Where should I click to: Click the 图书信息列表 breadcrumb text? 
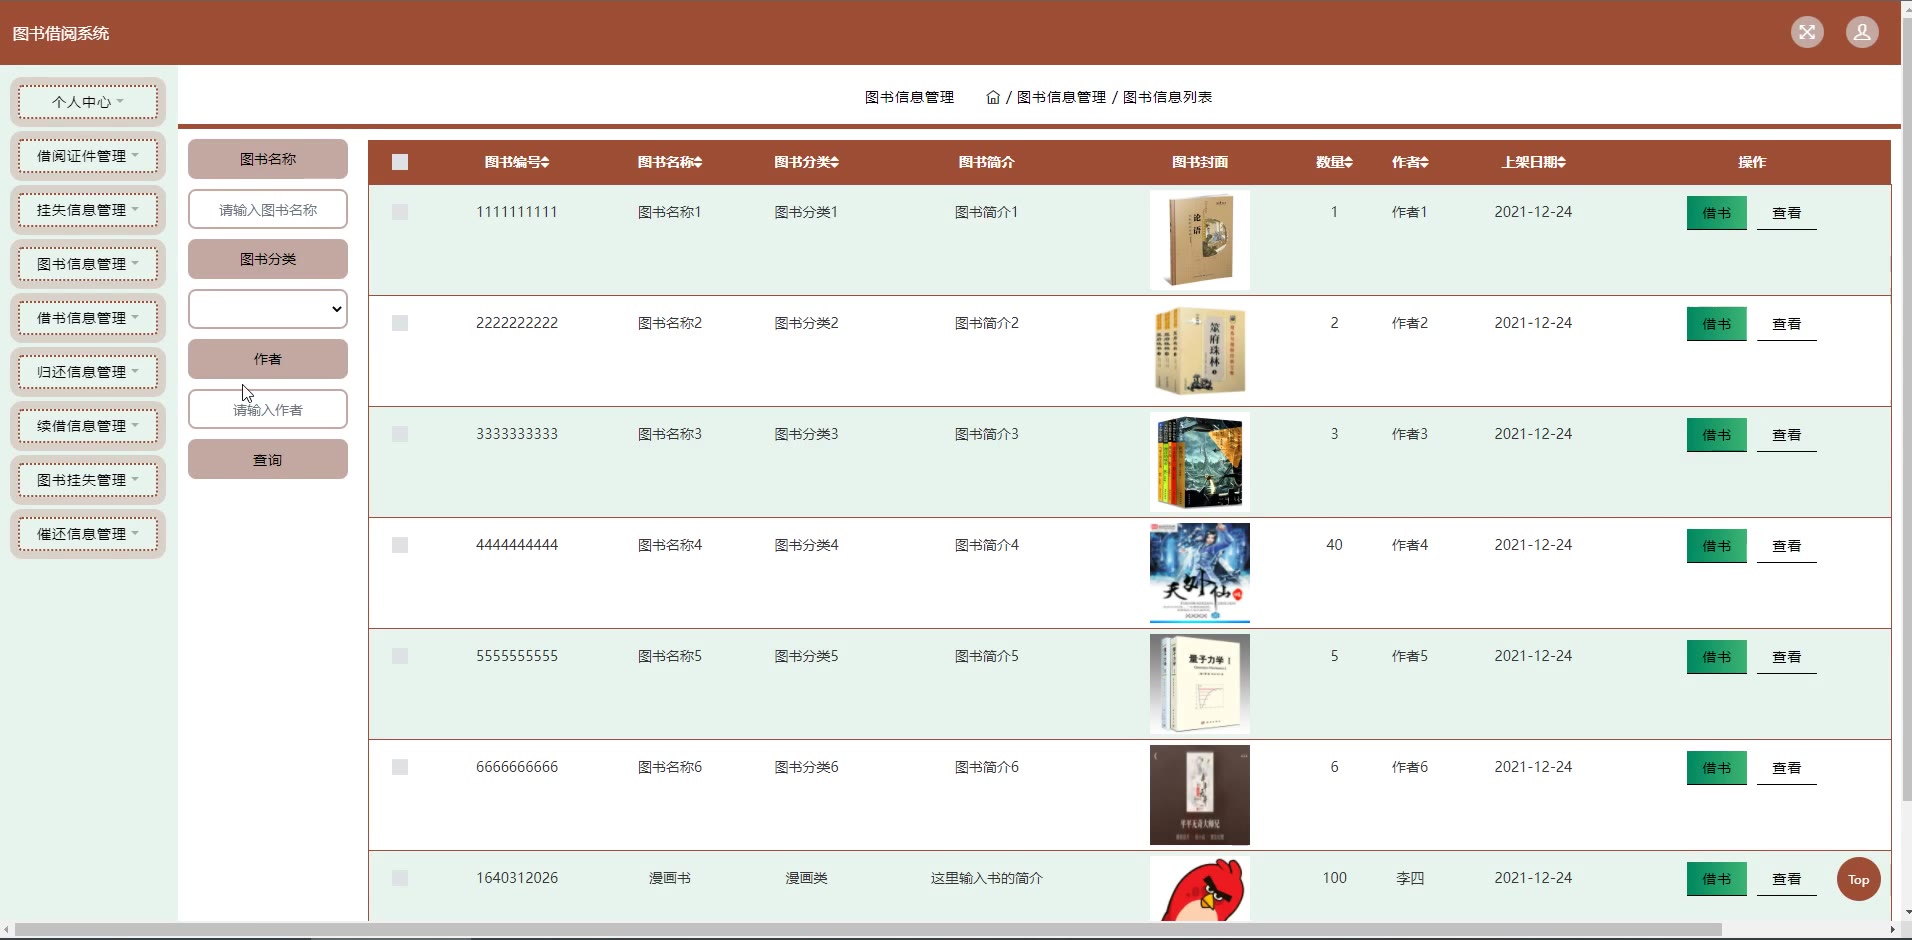(x=1168, y=97)
